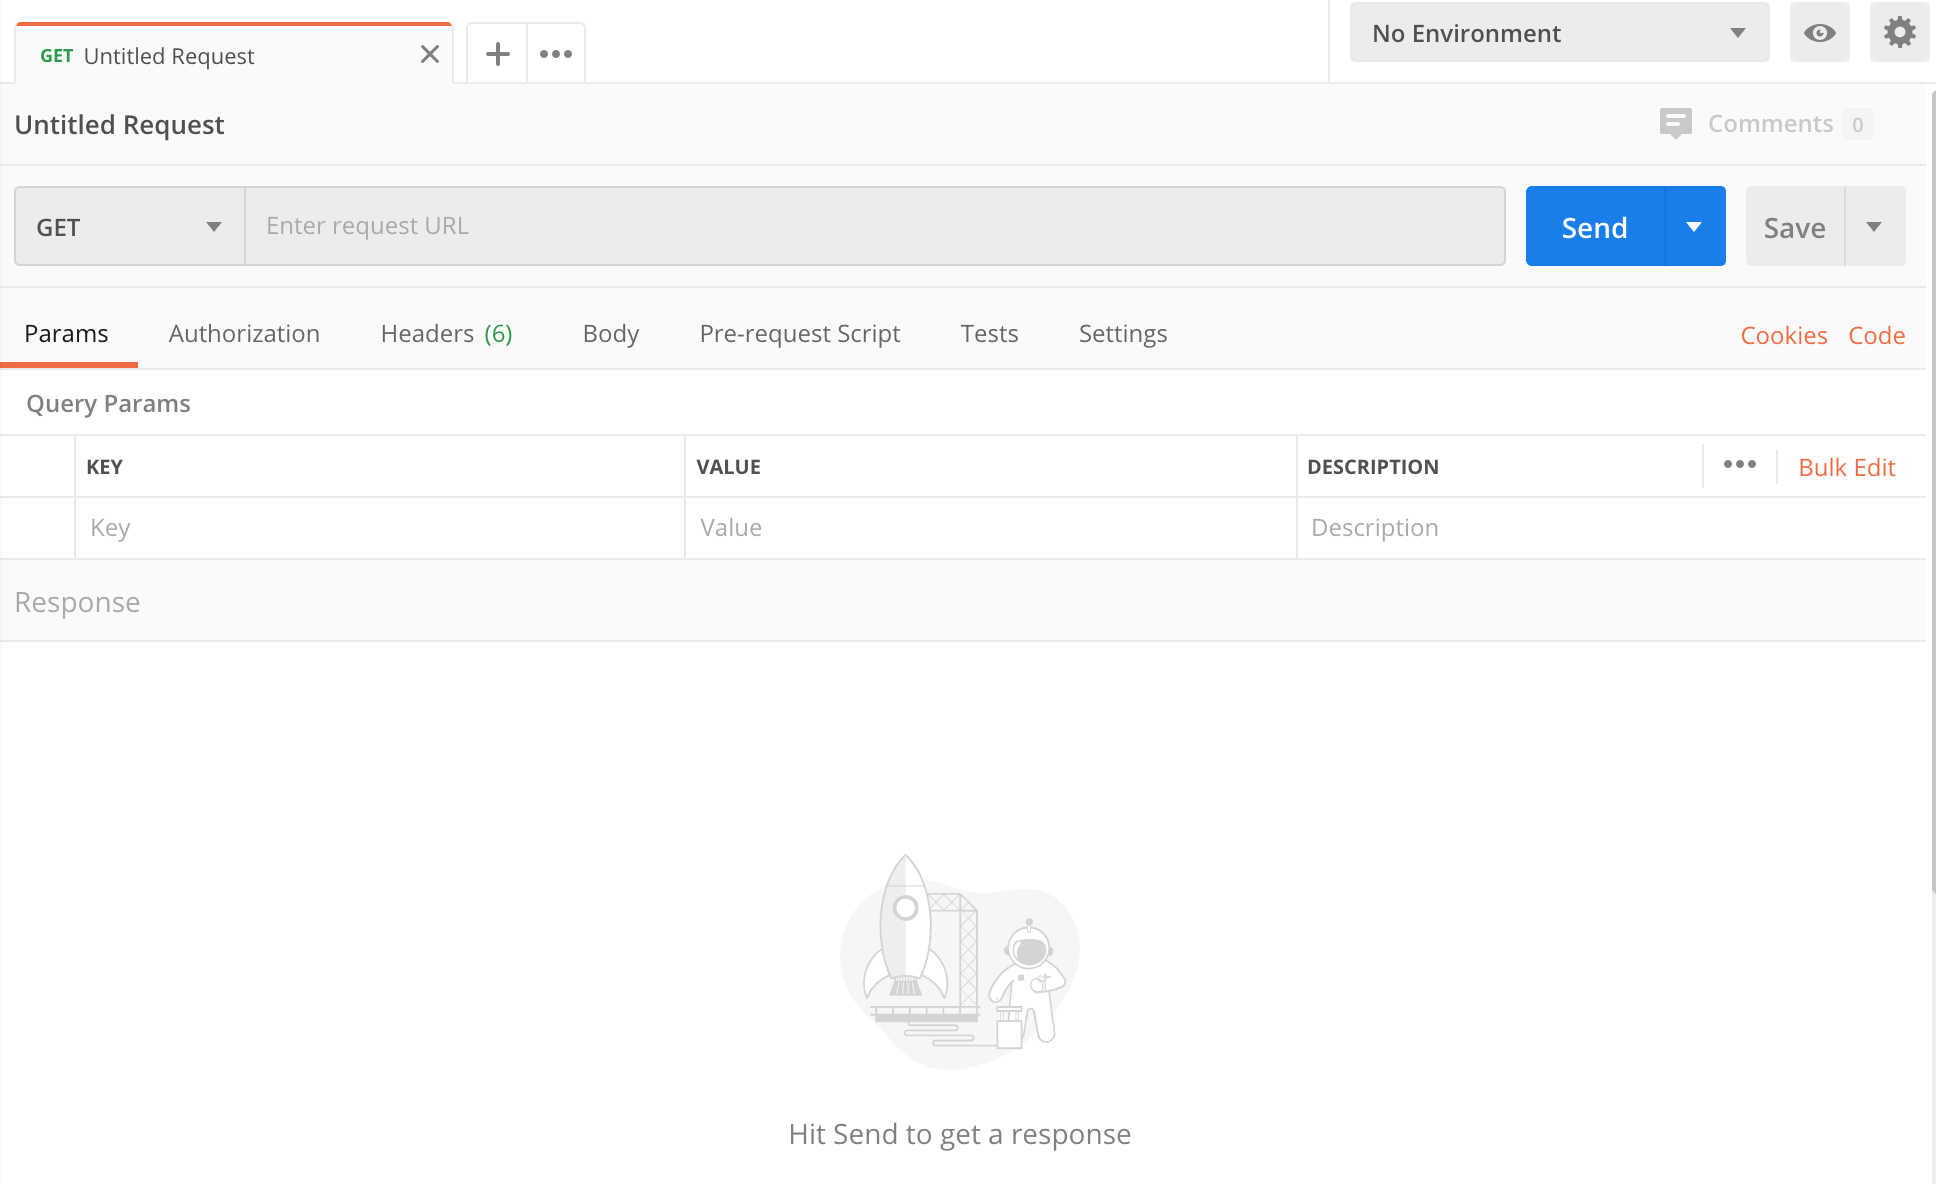Open the Code link
This screenshot has width=1936, height=1184.
[1877, 336]
